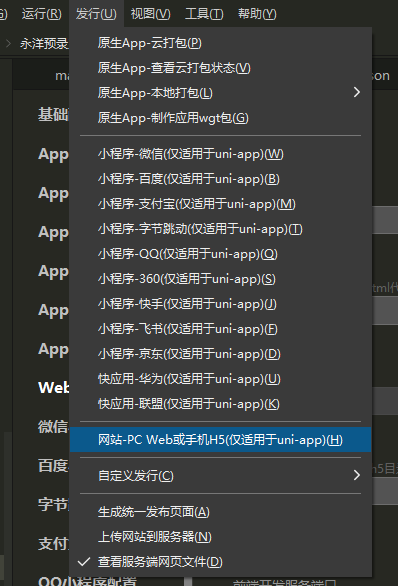Publish to 小程序-支付宝 (M)
This screenshot has height=586, width=398.
pos(220,204)
